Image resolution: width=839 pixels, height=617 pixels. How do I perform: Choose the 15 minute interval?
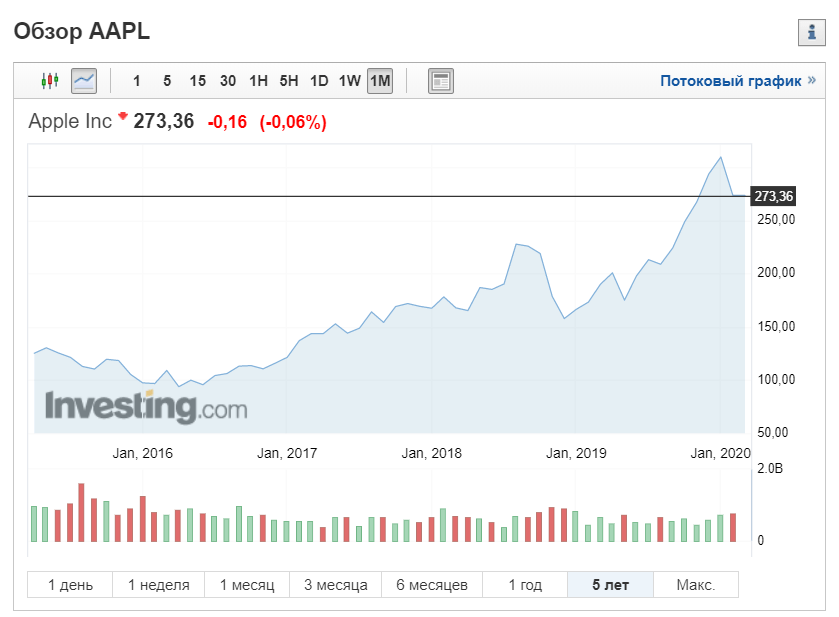[197, 81]
